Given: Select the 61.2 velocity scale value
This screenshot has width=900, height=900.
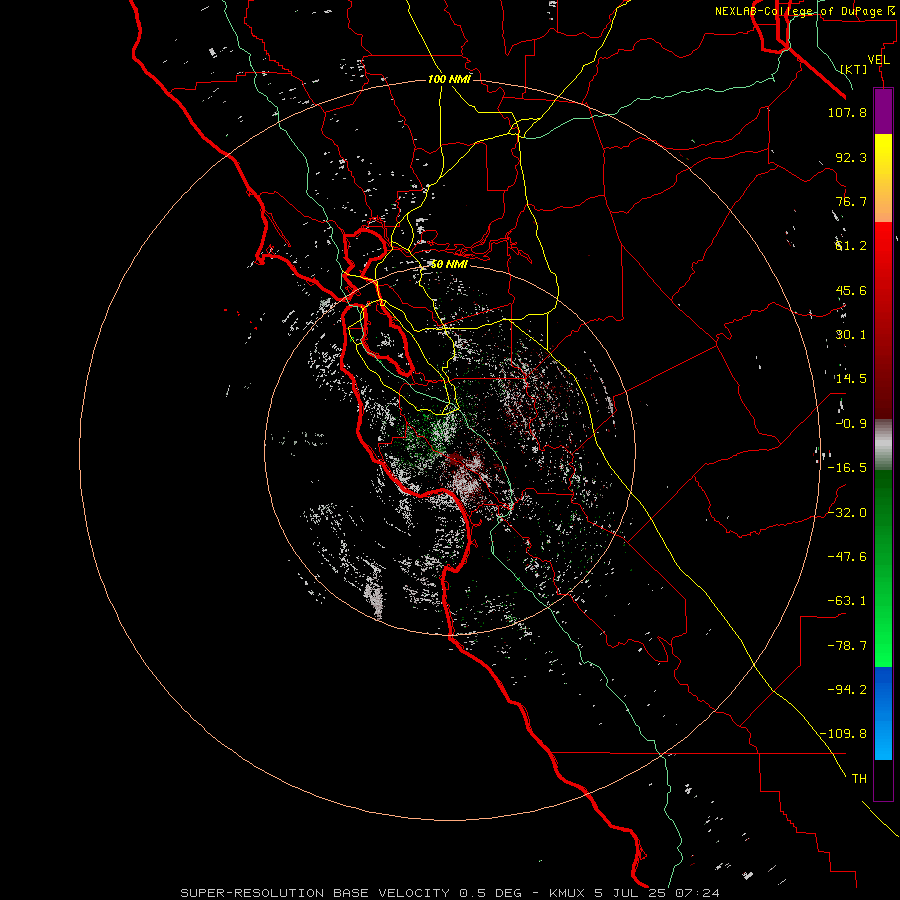Looking at the screenshot, I should [x=851, y=246].
